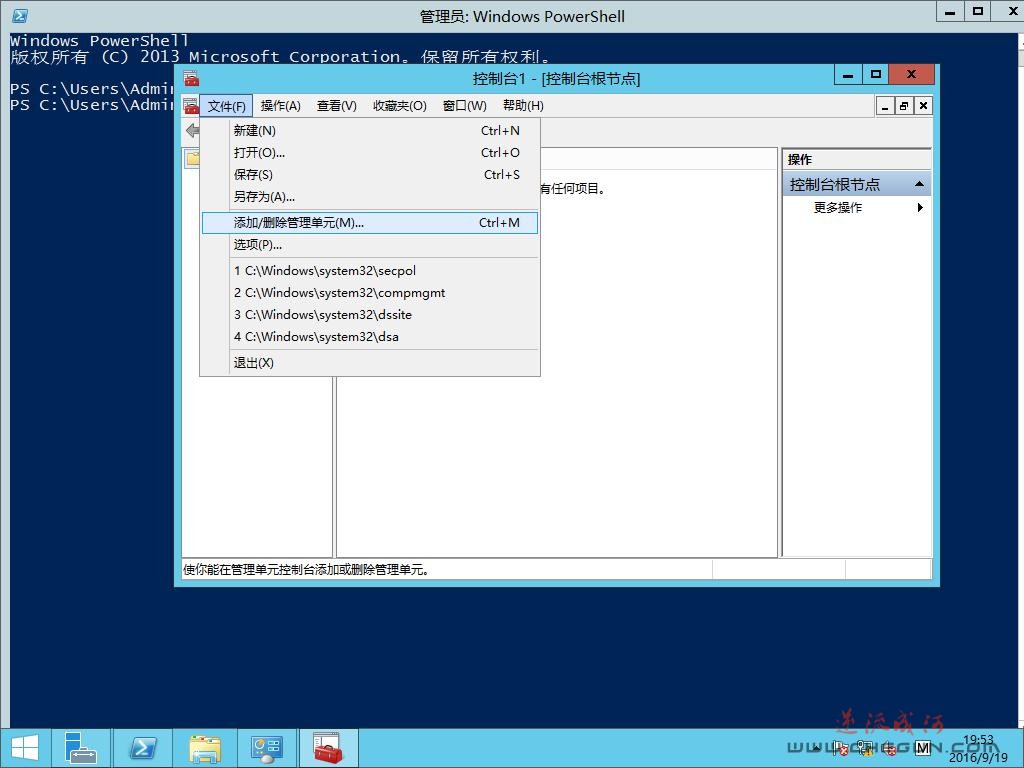Open recent file 1 secpol
This screenshot has width=1024, height=768.
[370, 271]
